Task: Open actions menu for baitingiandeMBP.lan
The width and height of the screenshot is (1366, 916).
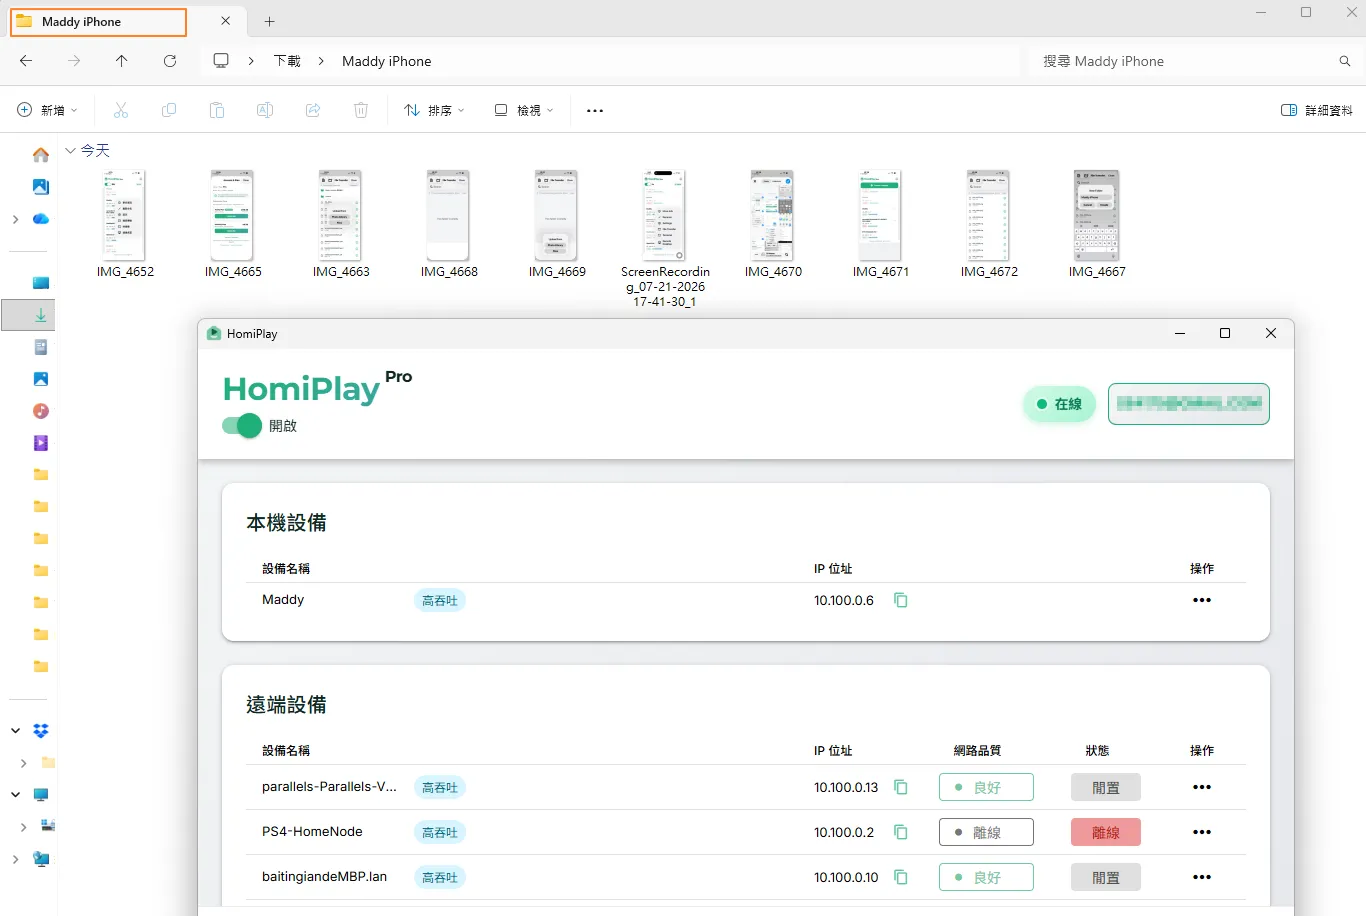Action: coord(1202,877)
